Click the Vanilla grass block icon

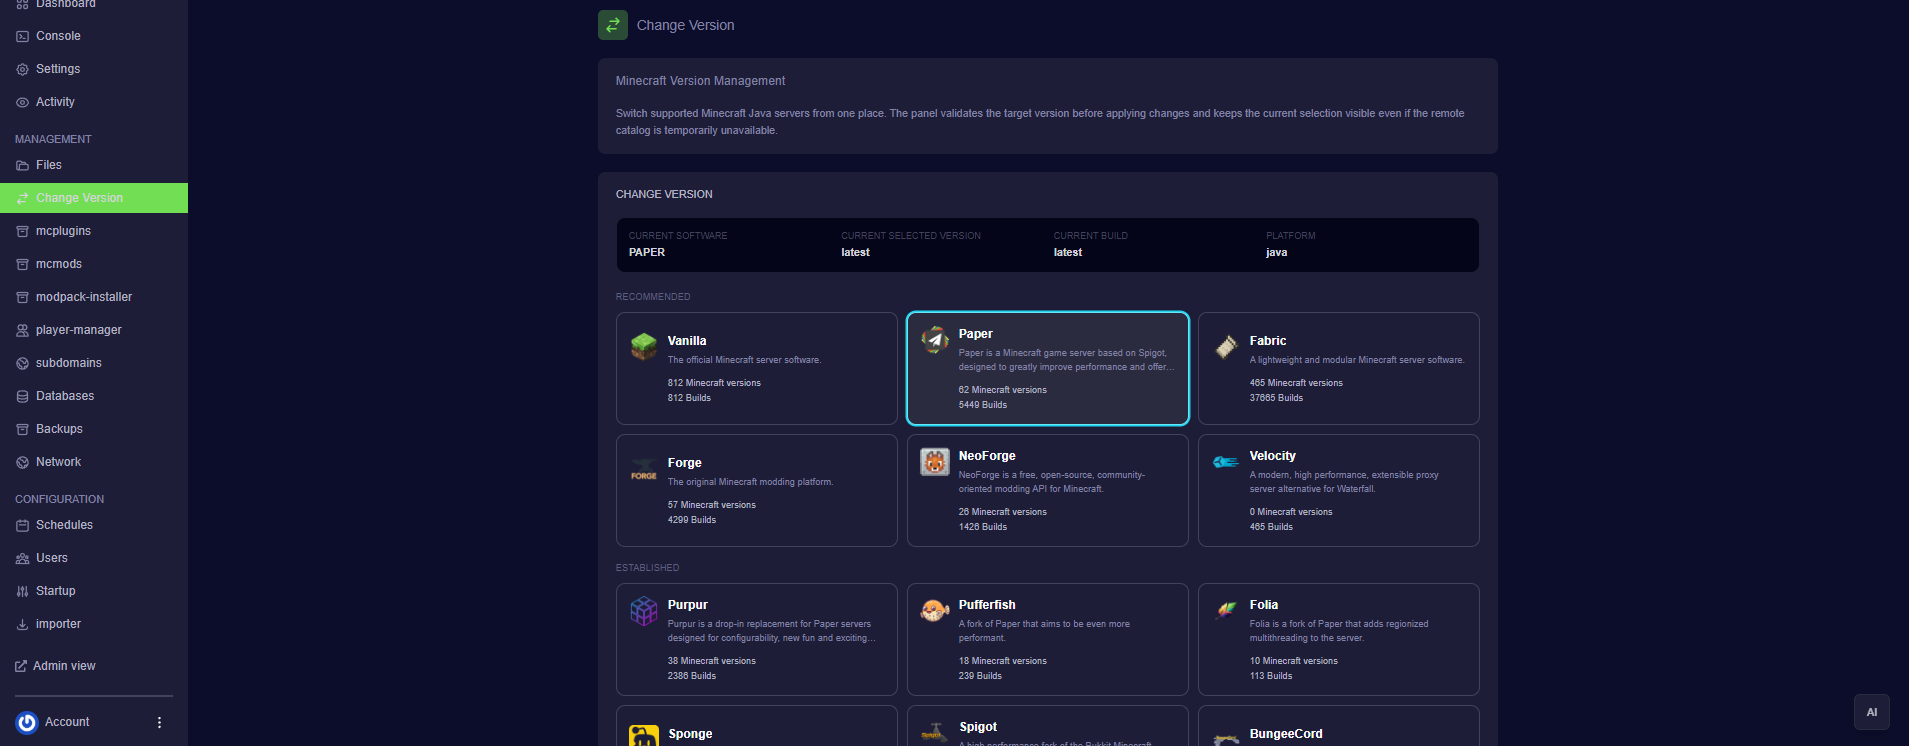click(x=644, y=347)
